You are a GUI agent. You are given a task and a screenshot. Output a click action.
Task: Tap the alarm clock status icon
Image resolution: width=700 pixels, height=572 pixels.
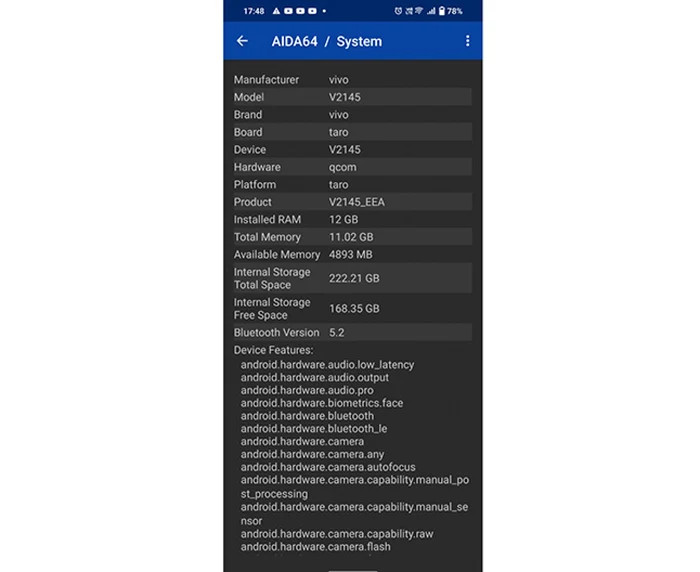tap(398, 11)
